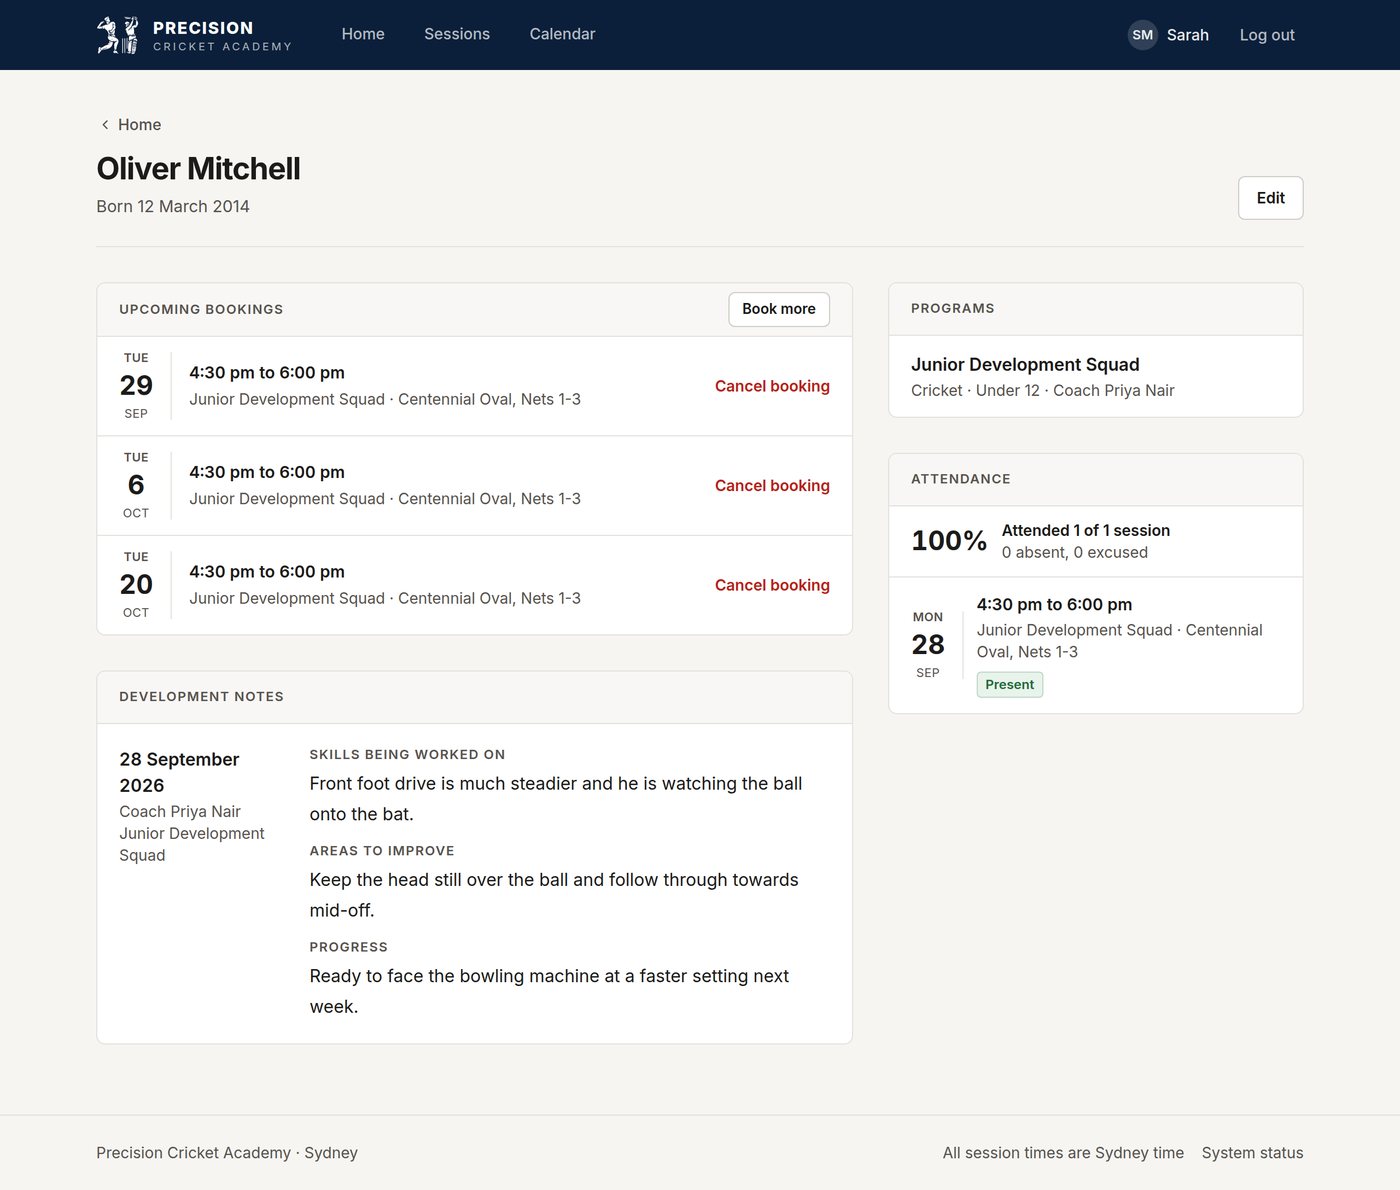Cancel booking for Tue 29 Sep

pos(772,386)
